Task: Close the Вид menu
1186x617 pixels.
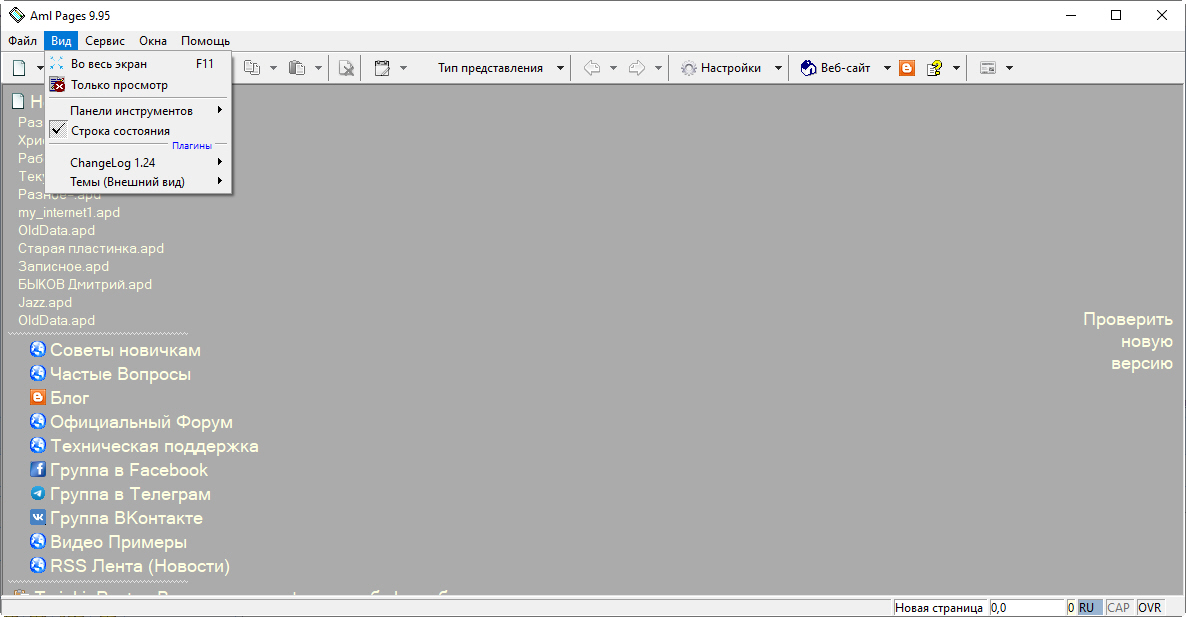Action: (61, 41)
